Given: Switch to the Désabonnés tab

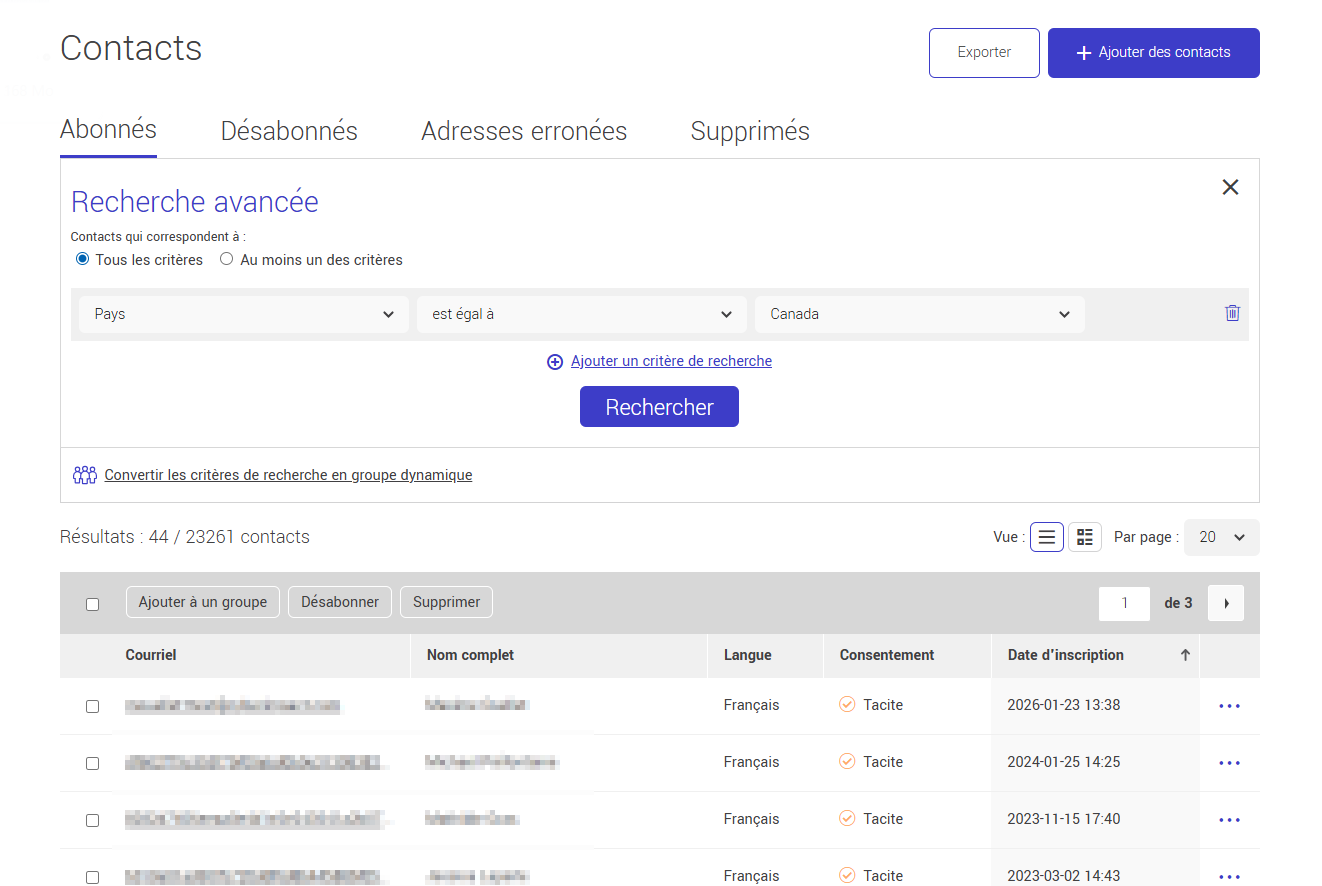Looking at the screenshot, I should [x=288, y=130].
